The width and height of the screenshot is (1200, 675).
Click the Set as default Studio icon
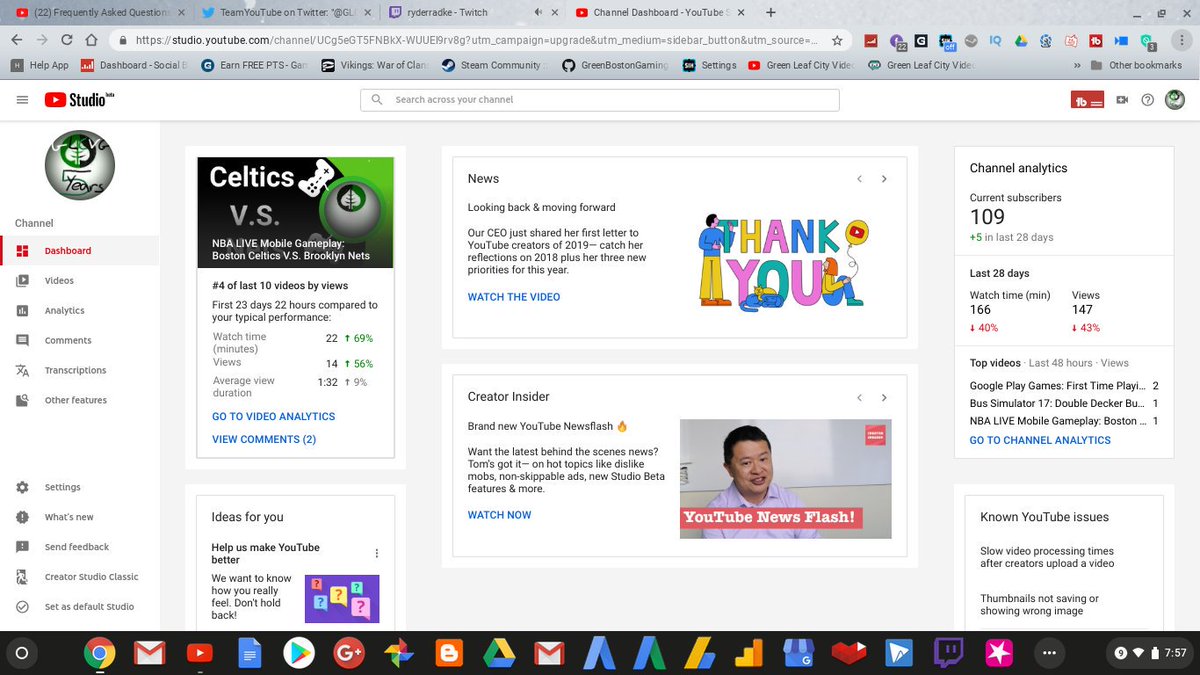point(22,607)
